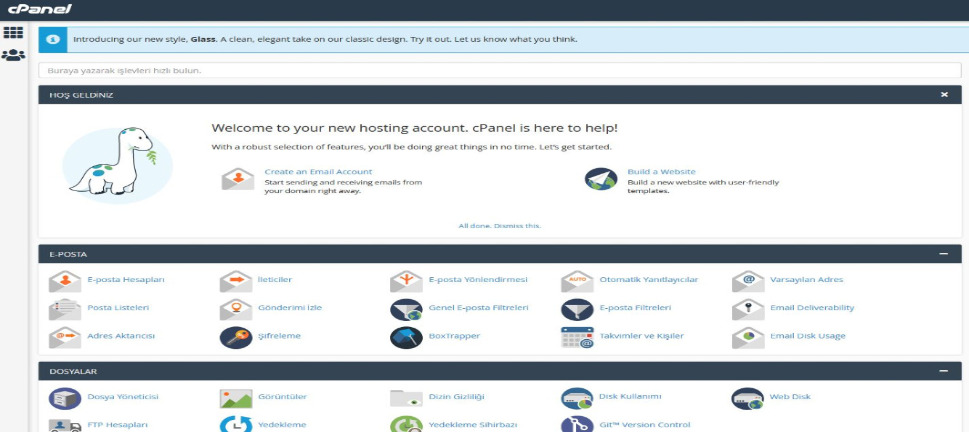Open the E-posta Hesapları icon
Viewport: 969px width, 432px height.
pos(65,281)
